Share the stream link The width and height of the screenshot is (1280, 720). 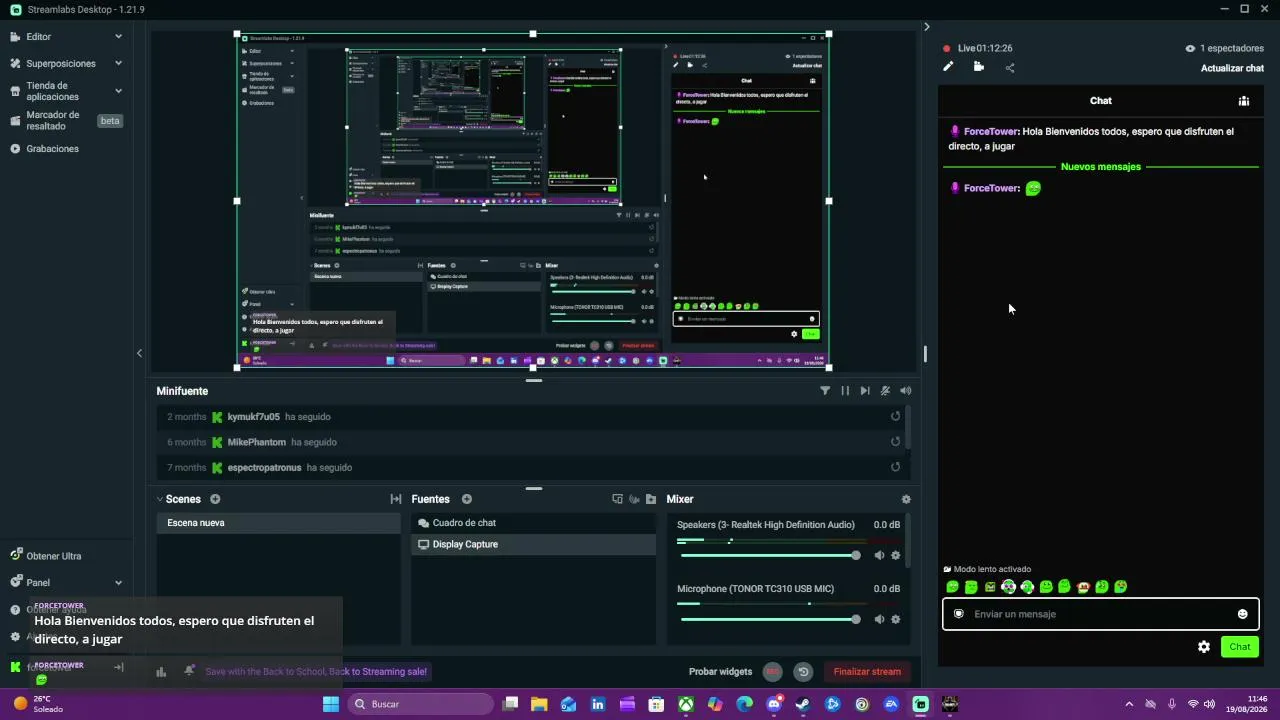tap(1010, 68)
